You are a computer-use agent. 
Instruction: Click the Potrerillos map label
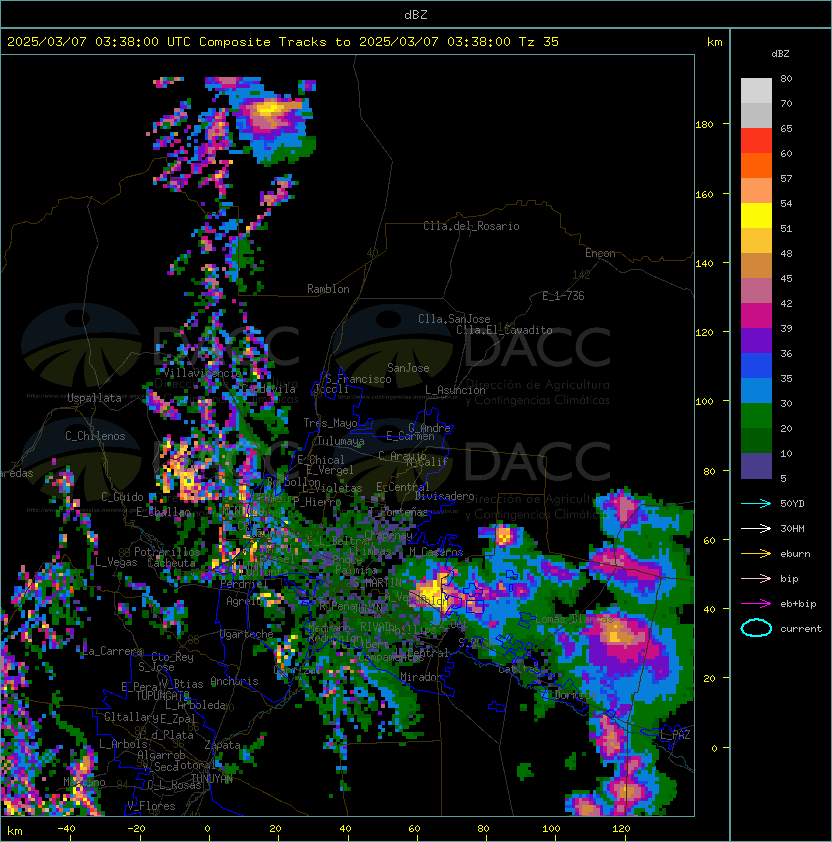click(167, 552)
